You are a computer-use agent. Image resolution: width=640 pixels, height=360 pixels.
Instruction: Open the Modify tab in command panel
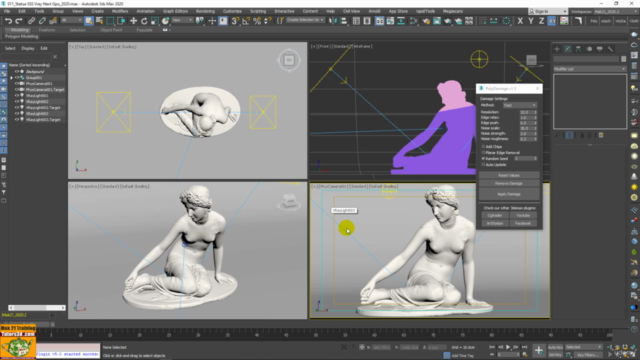point(568,49)
